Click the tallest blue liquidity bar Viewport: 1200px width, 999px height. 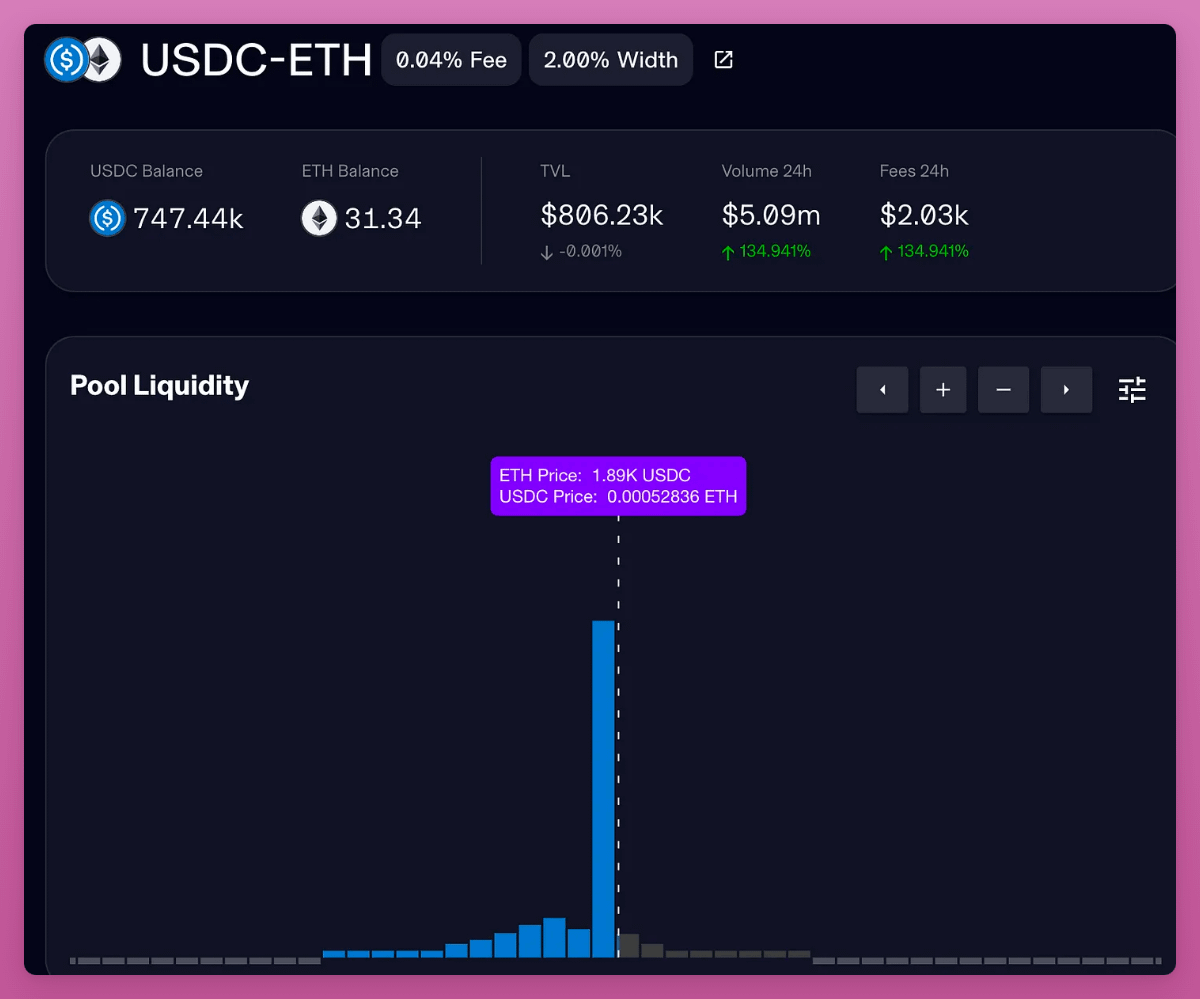coord(603,788)
